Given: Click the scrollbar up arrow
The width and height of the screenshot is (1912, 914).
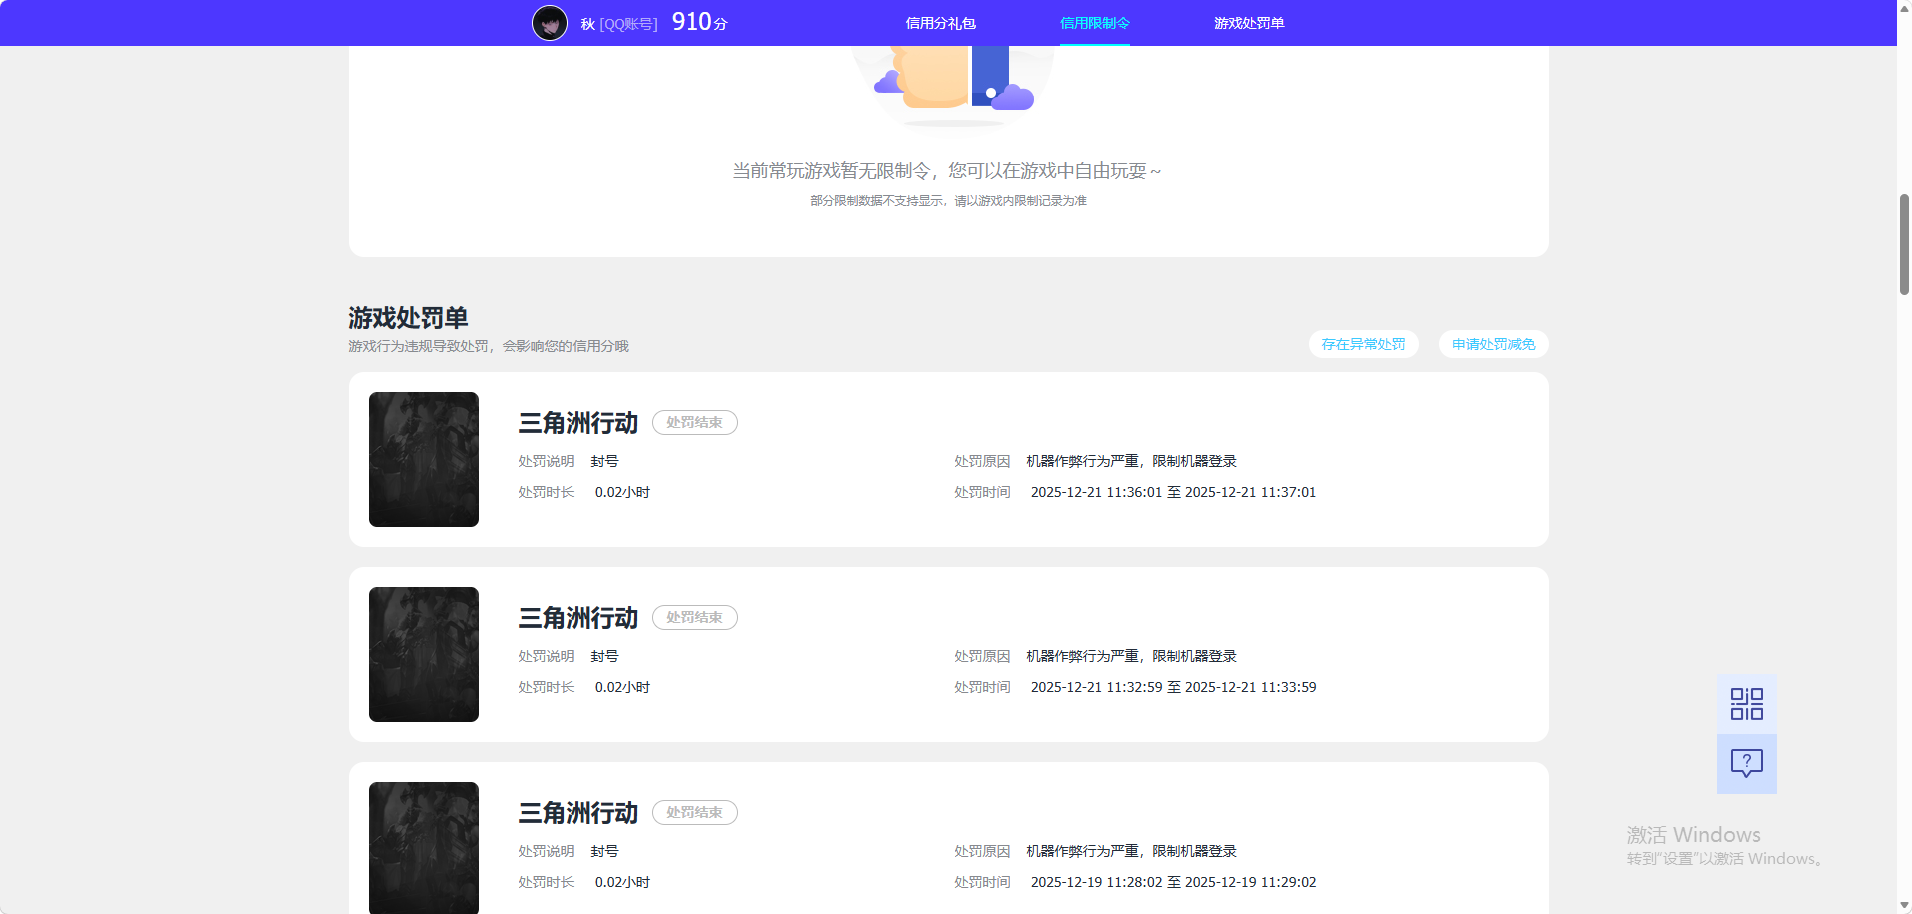Looking at the screenshot, I should [1904, 7].
